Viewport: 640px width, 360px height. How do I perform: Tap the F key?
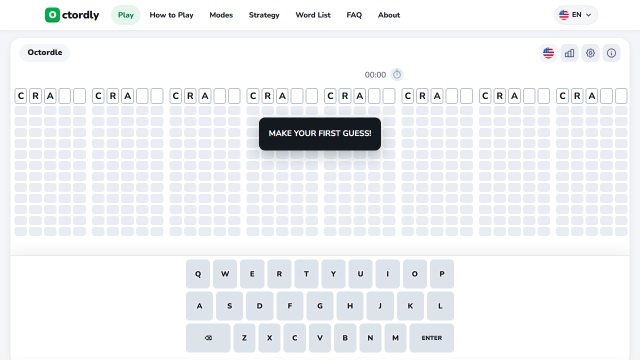[290, 306]
